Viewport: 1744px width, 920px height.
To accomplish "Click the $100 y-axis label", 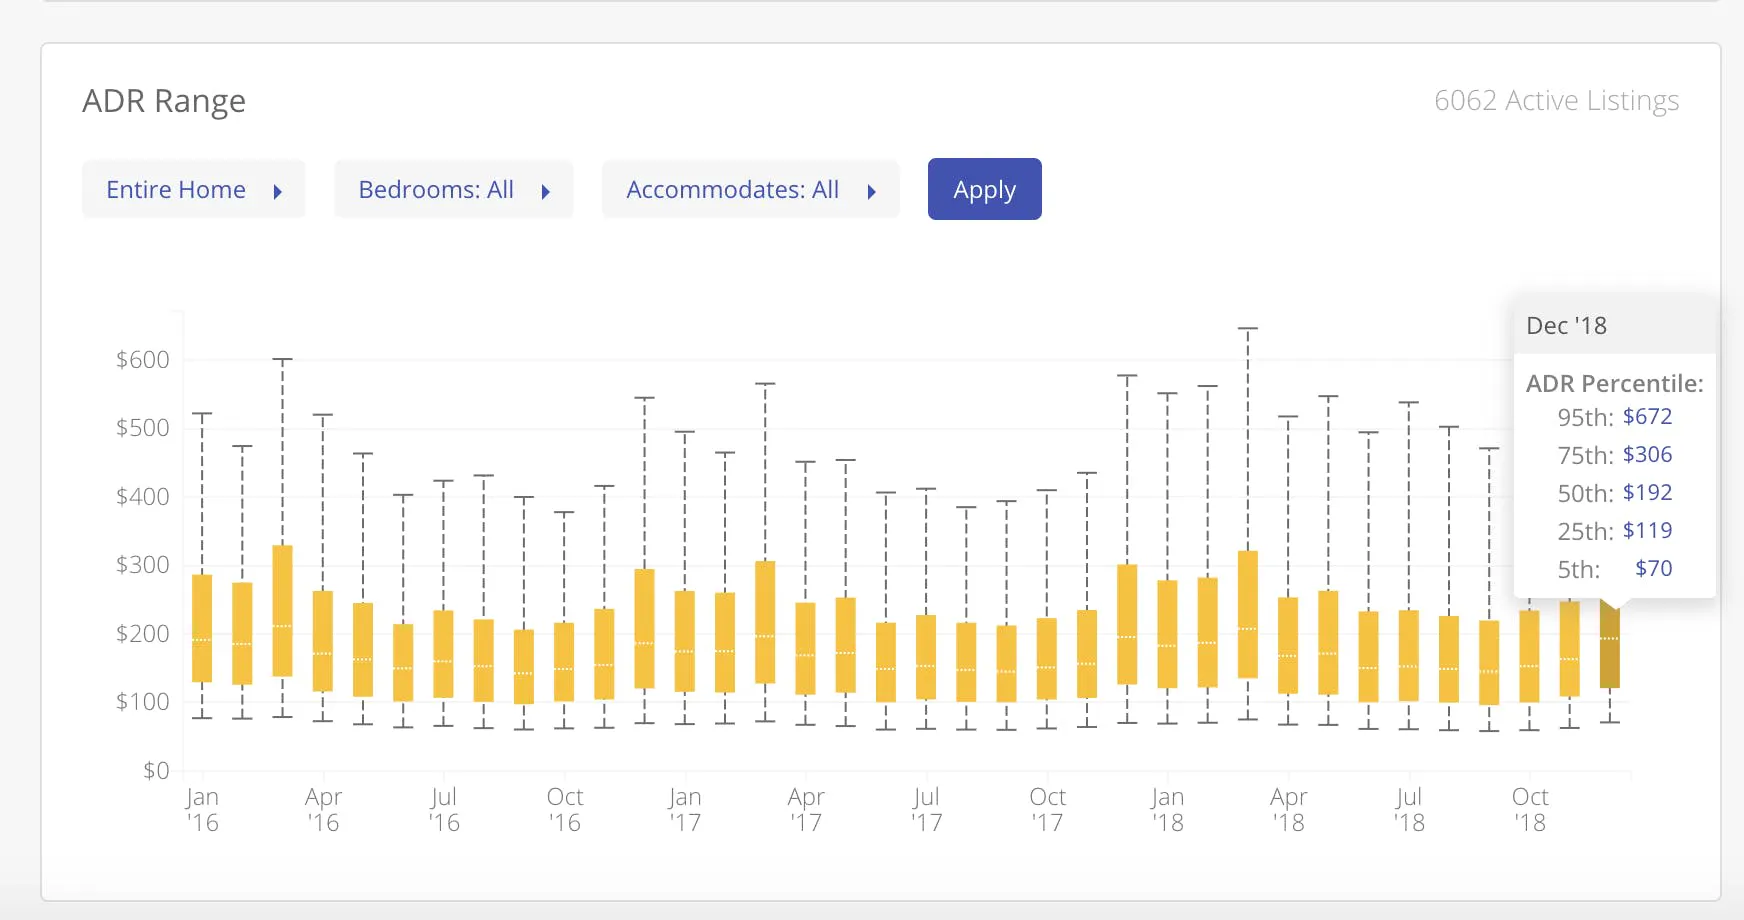I will click(x=143, y=702).
